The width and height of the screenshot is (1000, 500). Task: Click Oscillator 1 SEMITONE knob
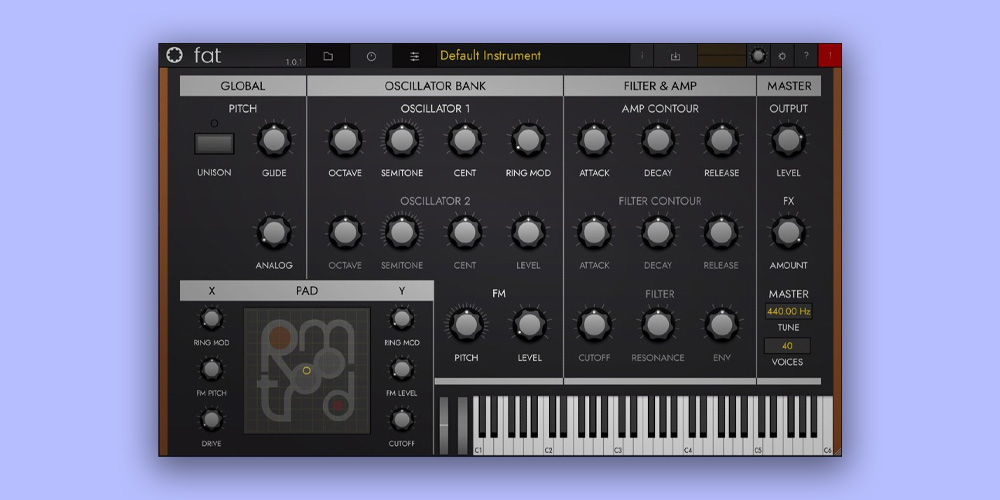tap(402, 140)
